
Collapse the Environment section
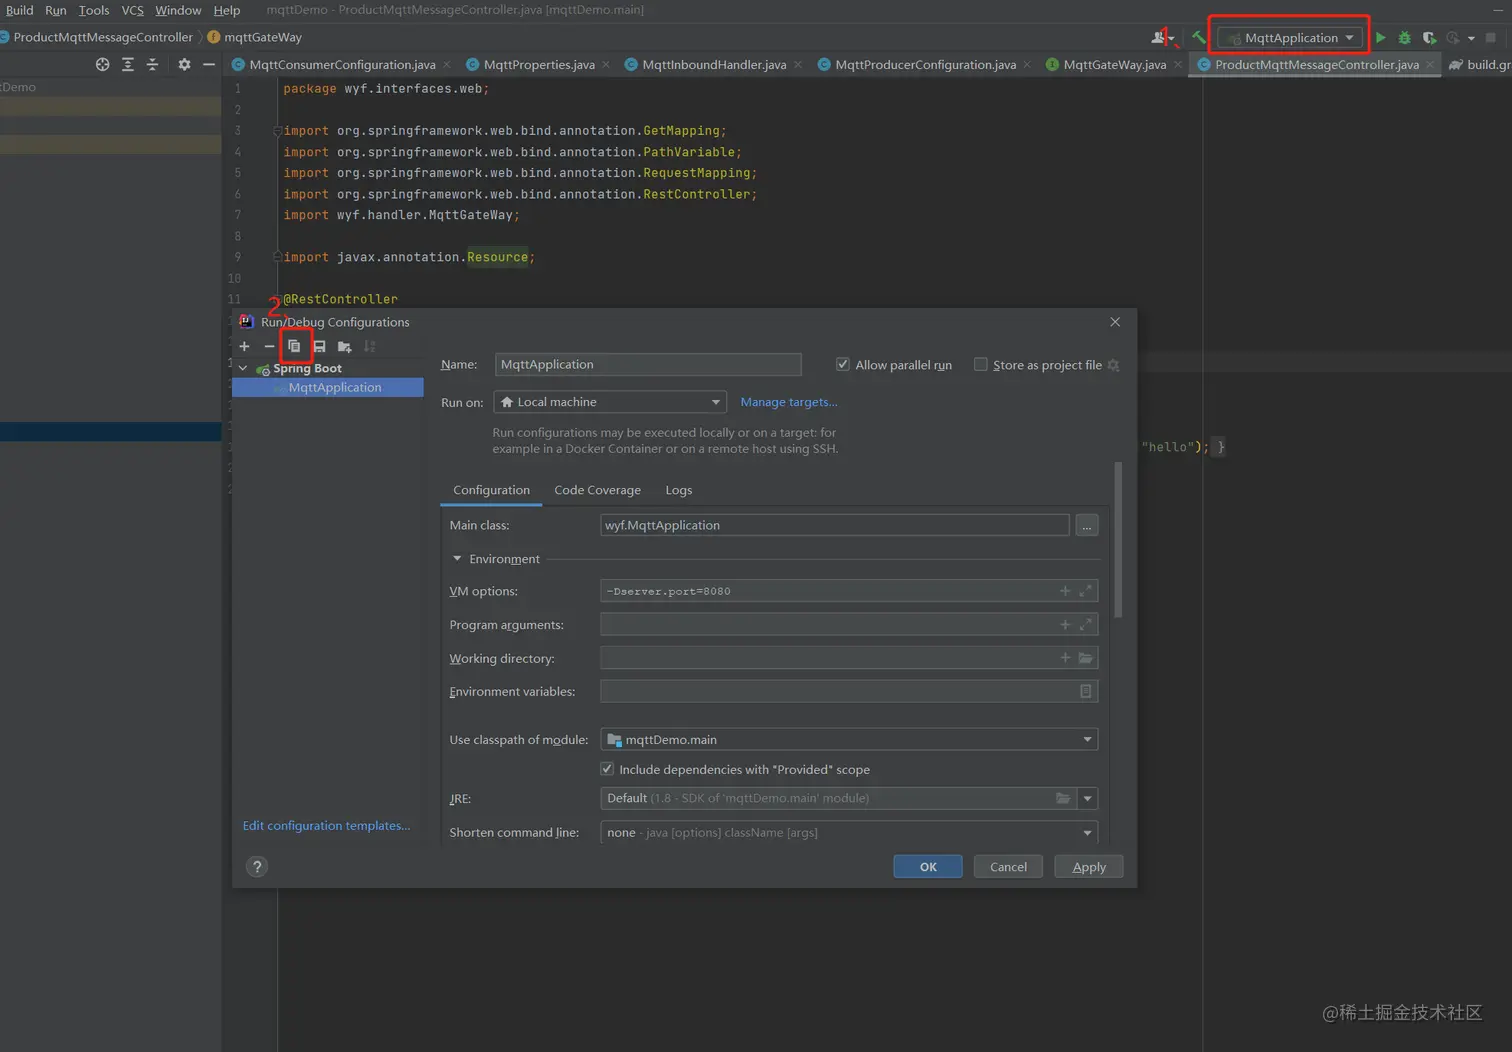coord(457,559)
